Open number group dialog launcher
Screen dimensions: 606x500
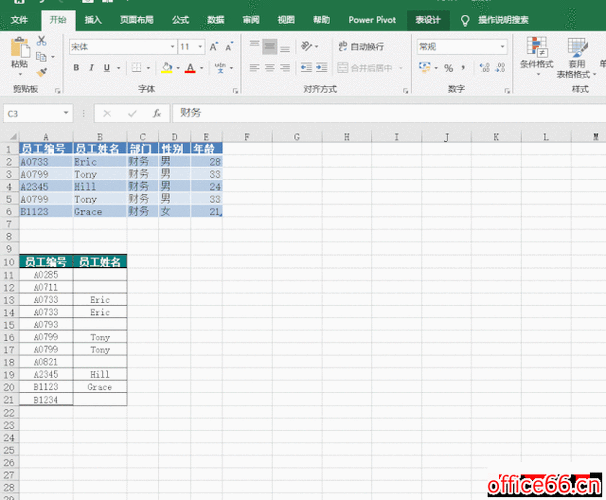(x=507, y=91)
